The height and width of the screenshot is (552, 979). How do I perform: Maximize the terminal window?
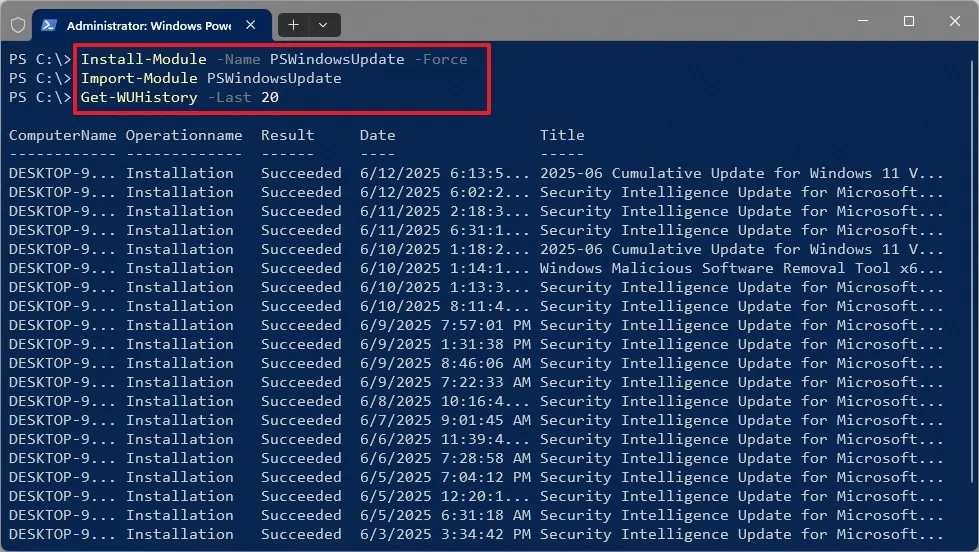(909, 21)
